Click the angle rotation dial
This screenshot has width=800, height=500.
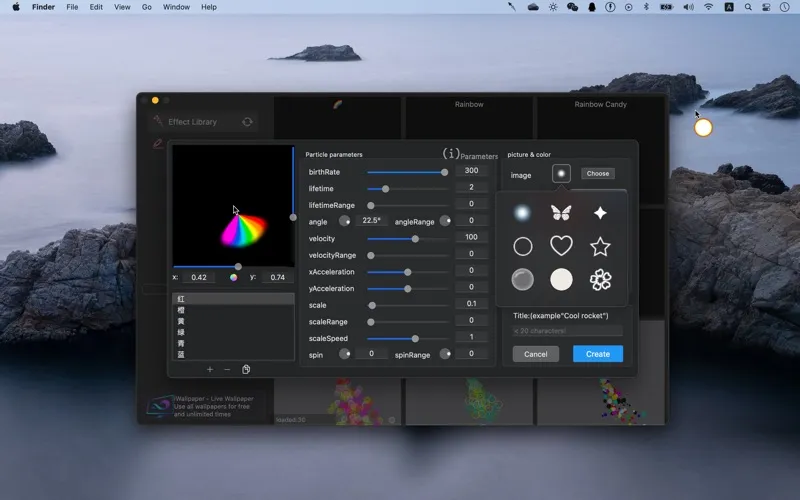[x=345, y=221]
